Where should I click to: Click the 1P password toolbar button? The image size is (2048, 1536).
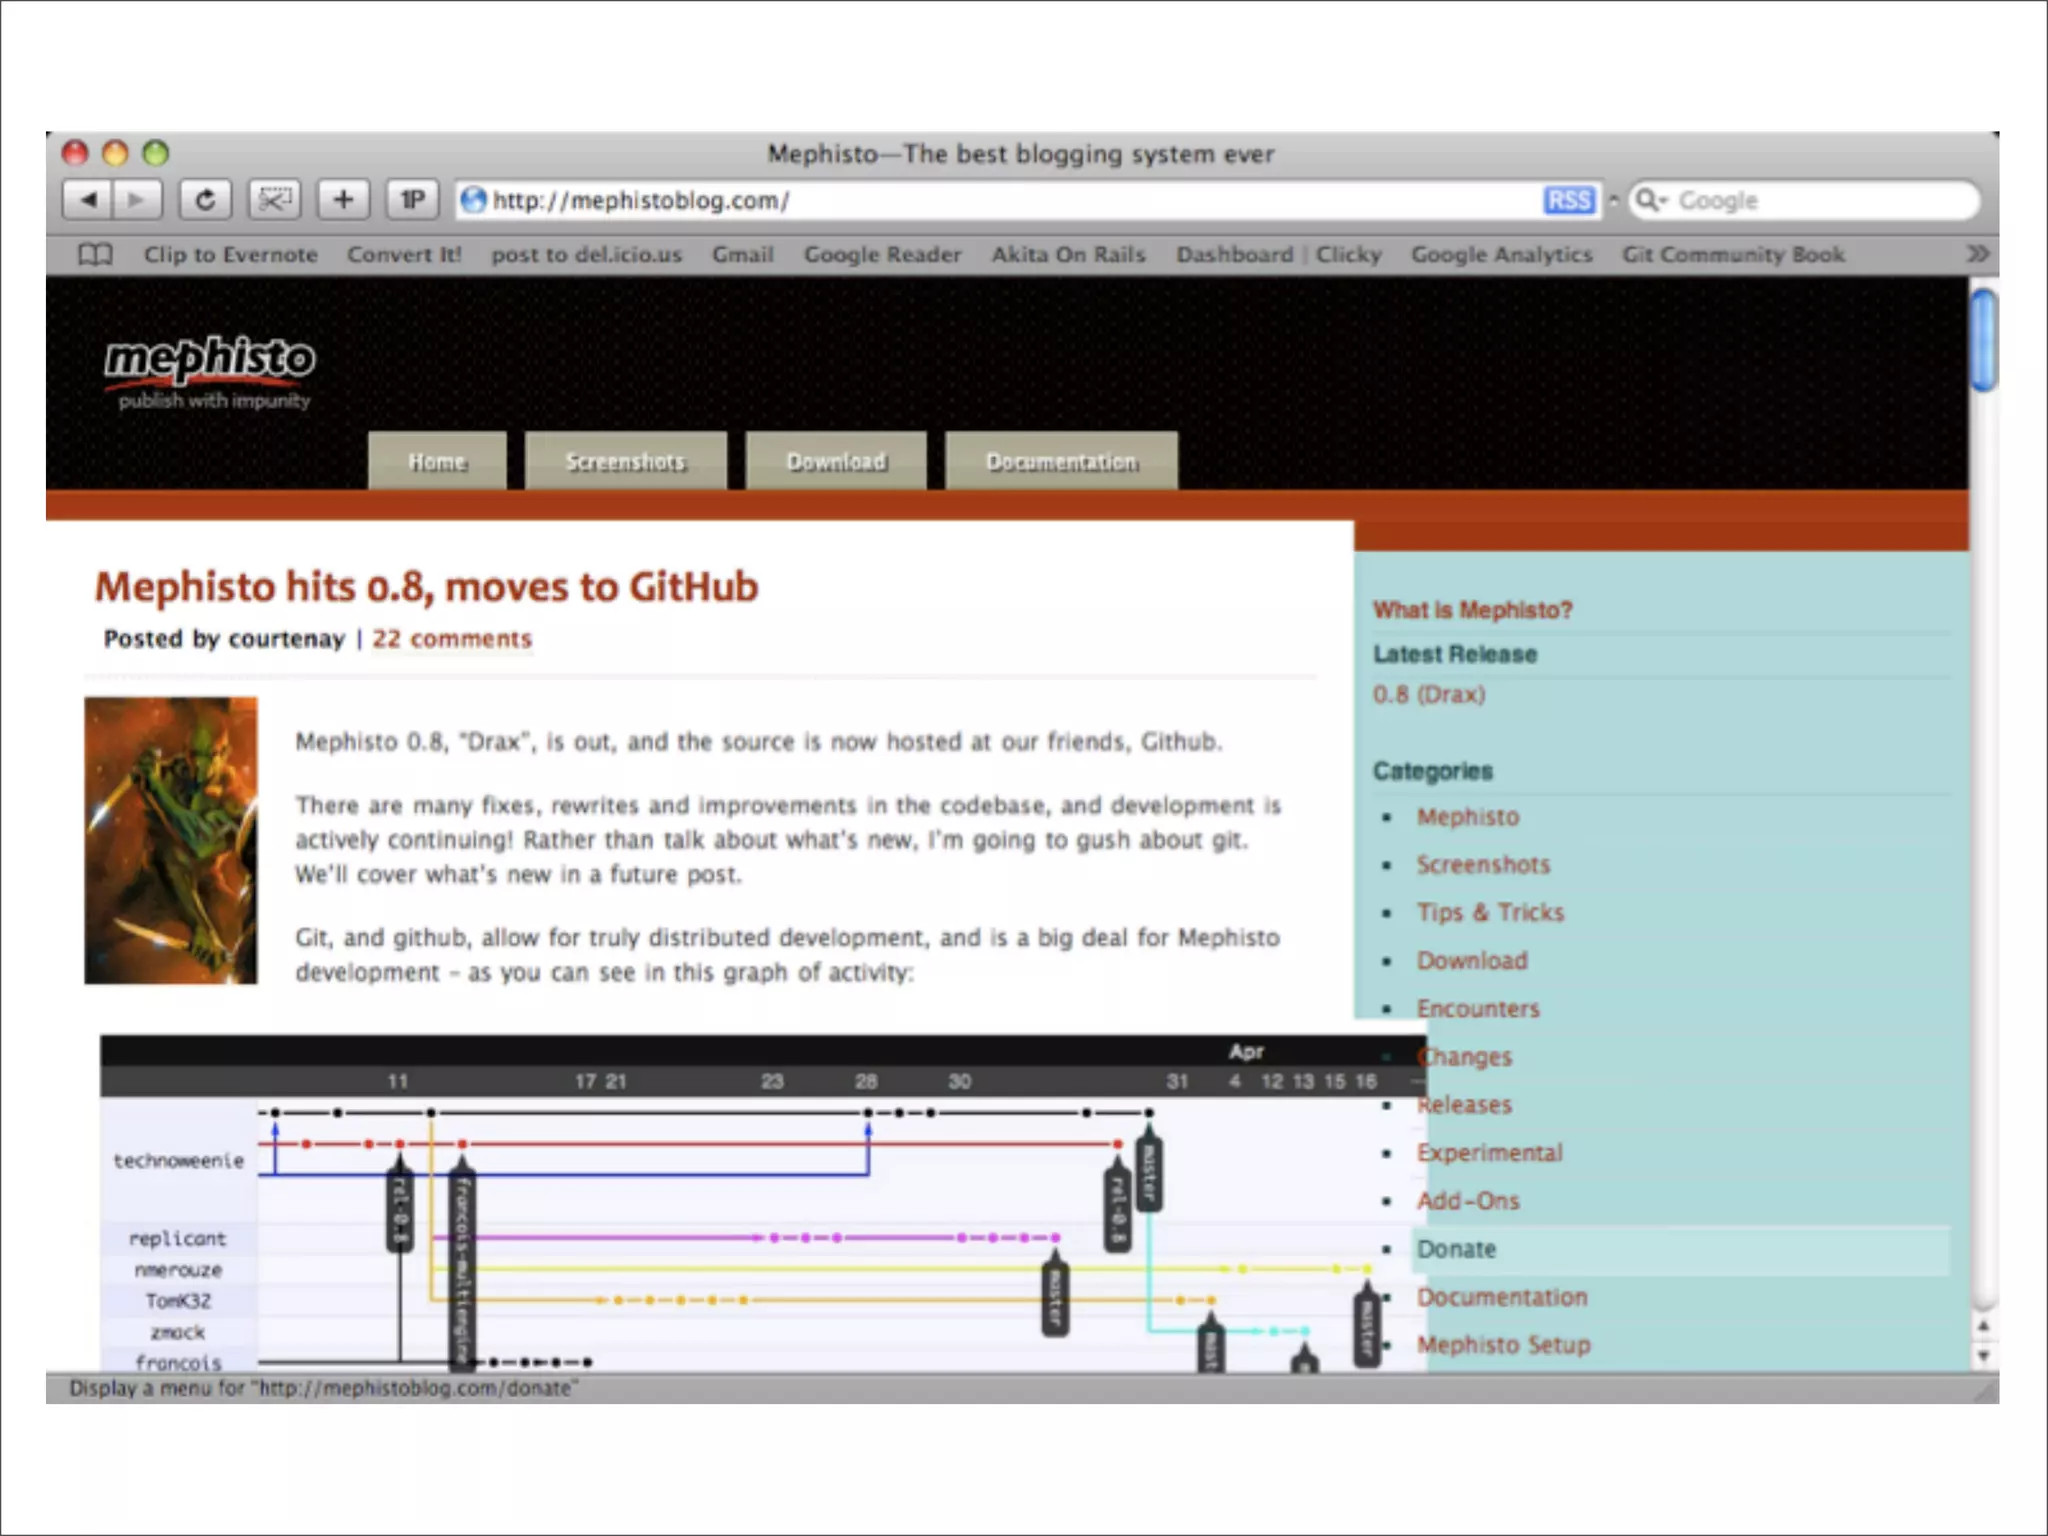(412, 200)
